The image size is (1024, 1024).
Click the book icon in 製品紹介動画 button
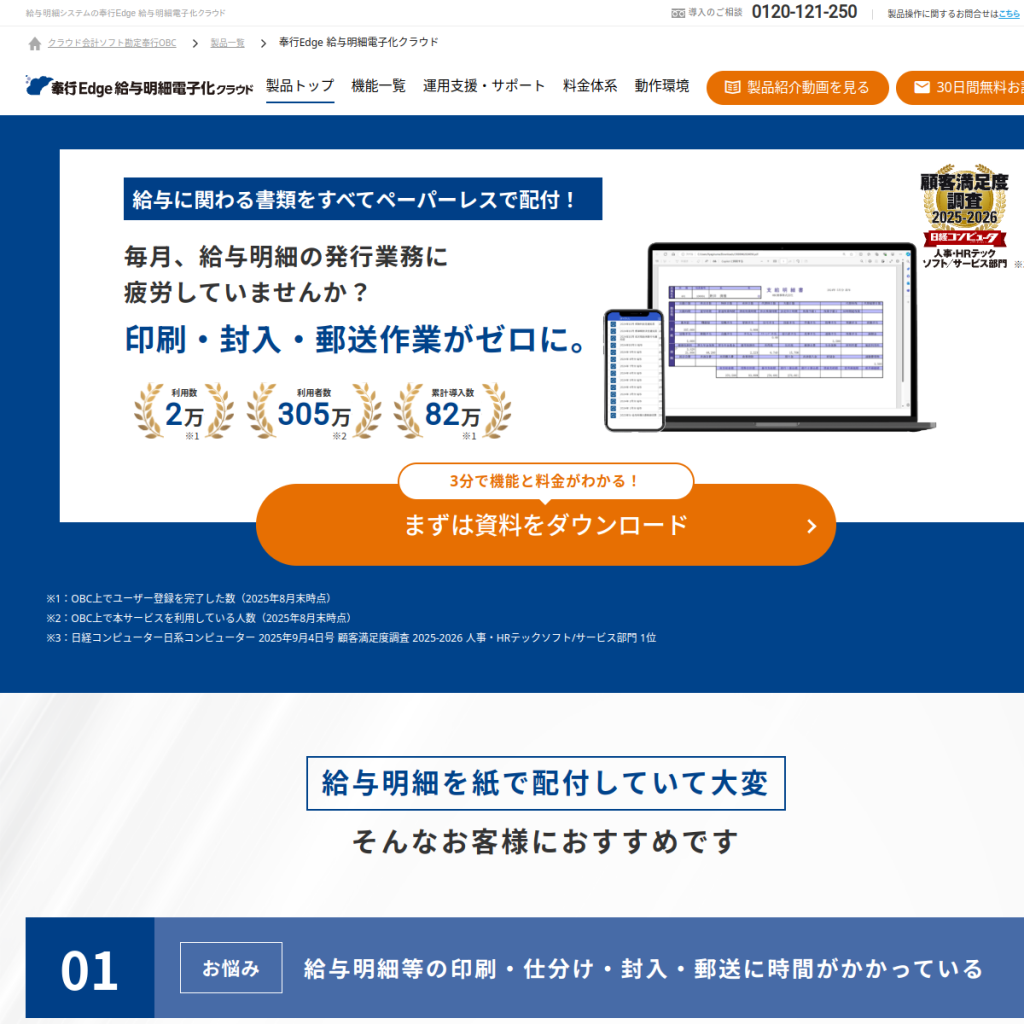[733, 88]
